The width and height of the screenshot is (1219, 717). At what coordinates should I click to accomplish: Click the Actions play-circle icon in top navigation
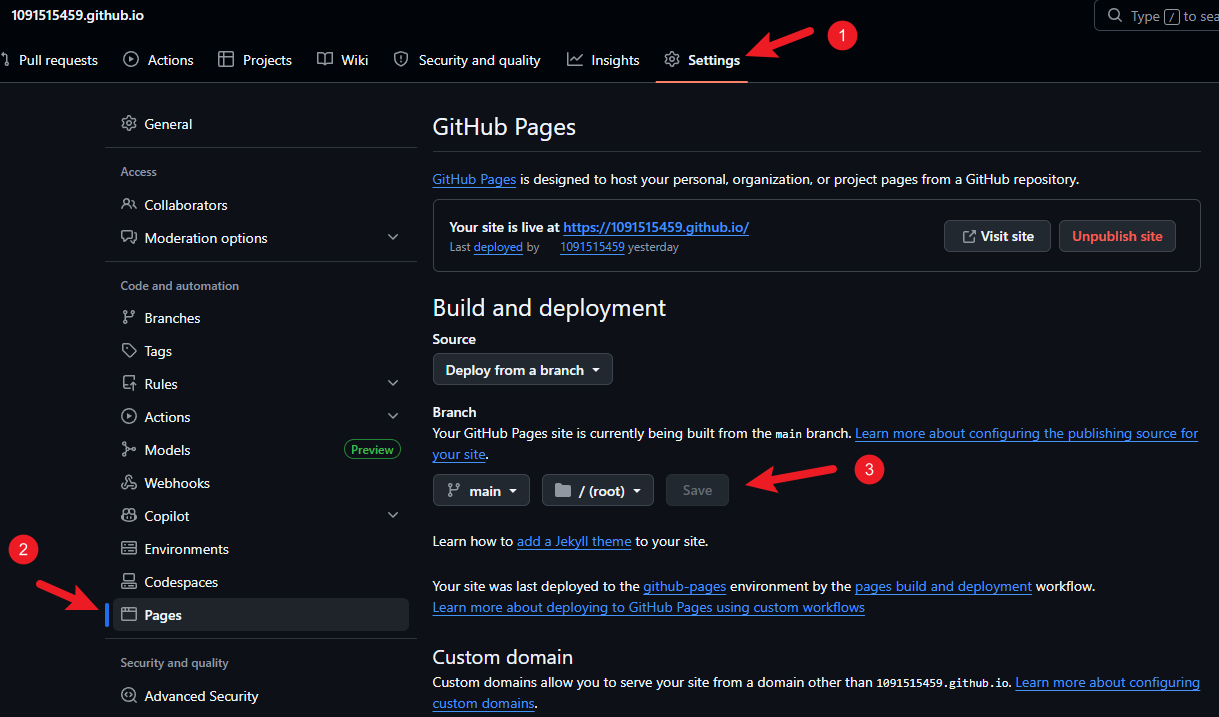[x=131, y=60]
